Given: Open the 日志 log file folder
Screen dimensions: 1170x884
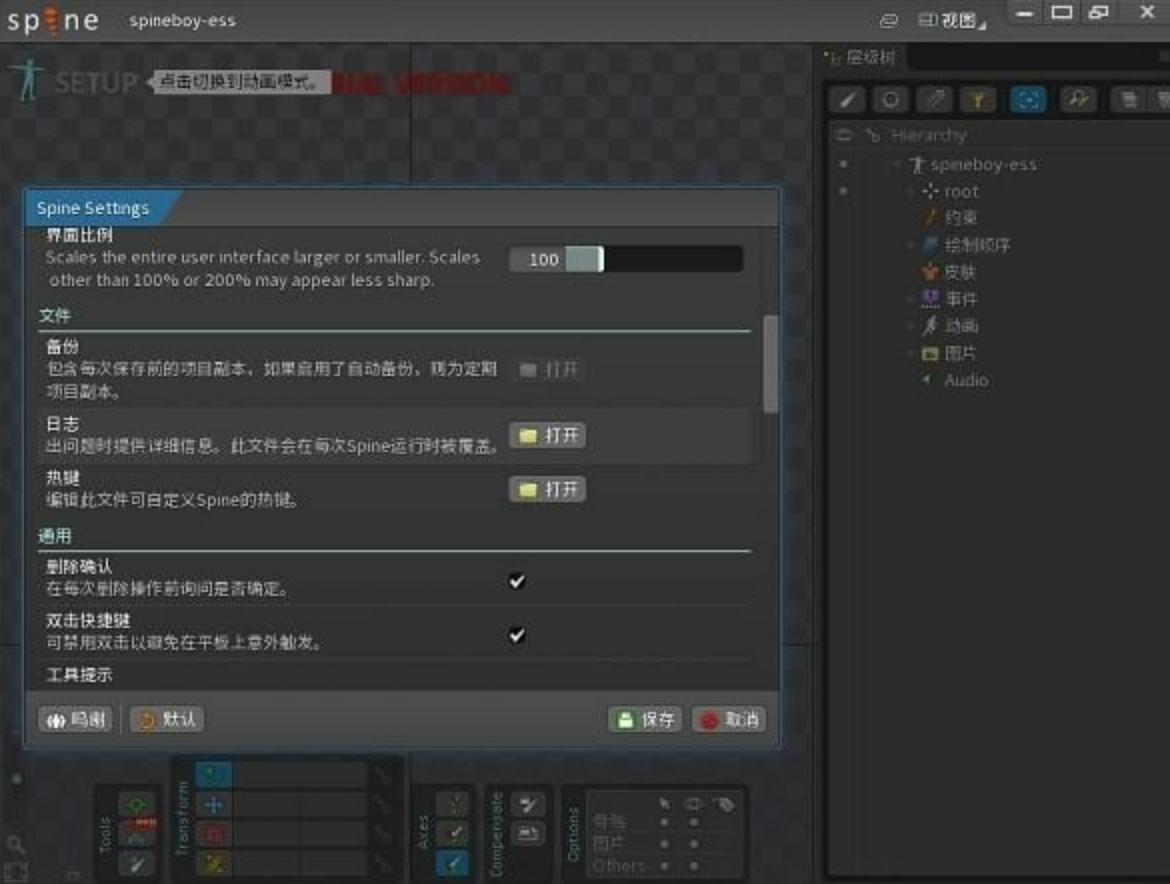Looking at the screenshot, I should coord(548,435).
